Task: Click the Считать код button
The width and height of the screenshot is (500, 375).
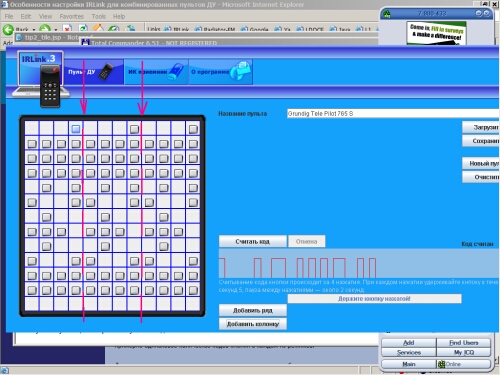Action: click(252, 241)
